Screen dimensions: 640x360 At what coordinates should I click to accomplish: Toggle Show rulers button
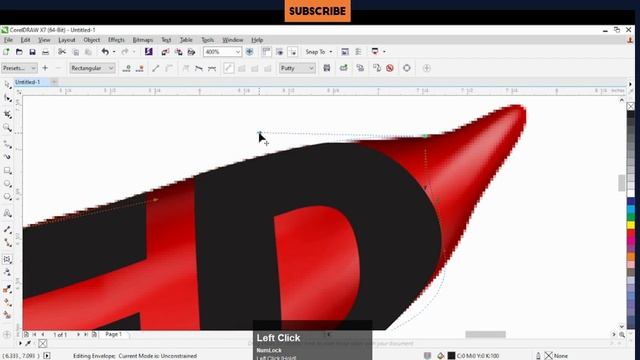tap(266, 52)
